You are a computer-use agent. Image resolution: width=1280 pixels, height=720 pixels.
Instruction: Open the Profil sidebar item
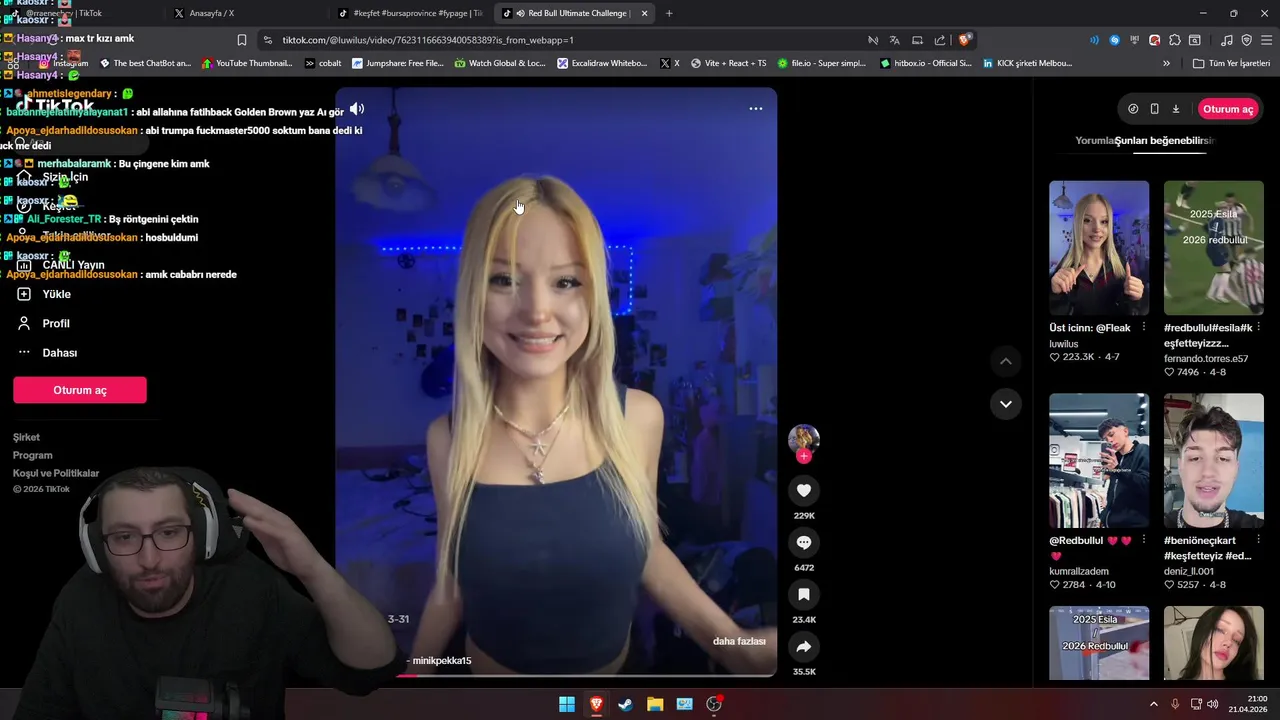(44, 323)
